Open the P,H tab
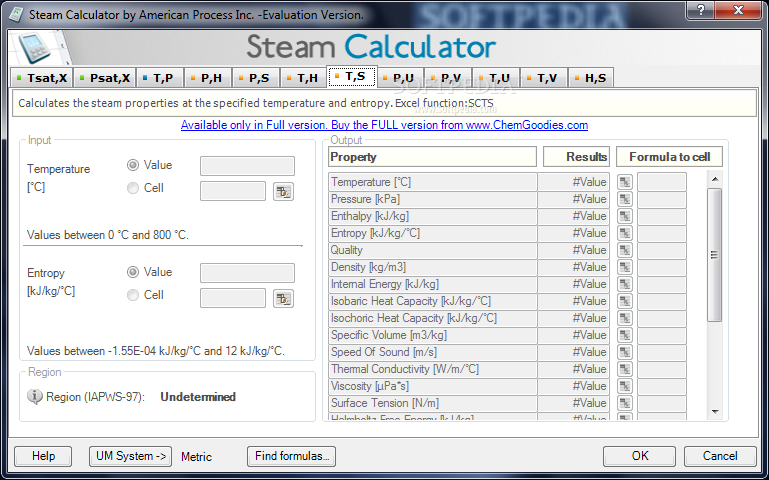The image size is (769, 480). pyautogui.click(x=207, y=78)
